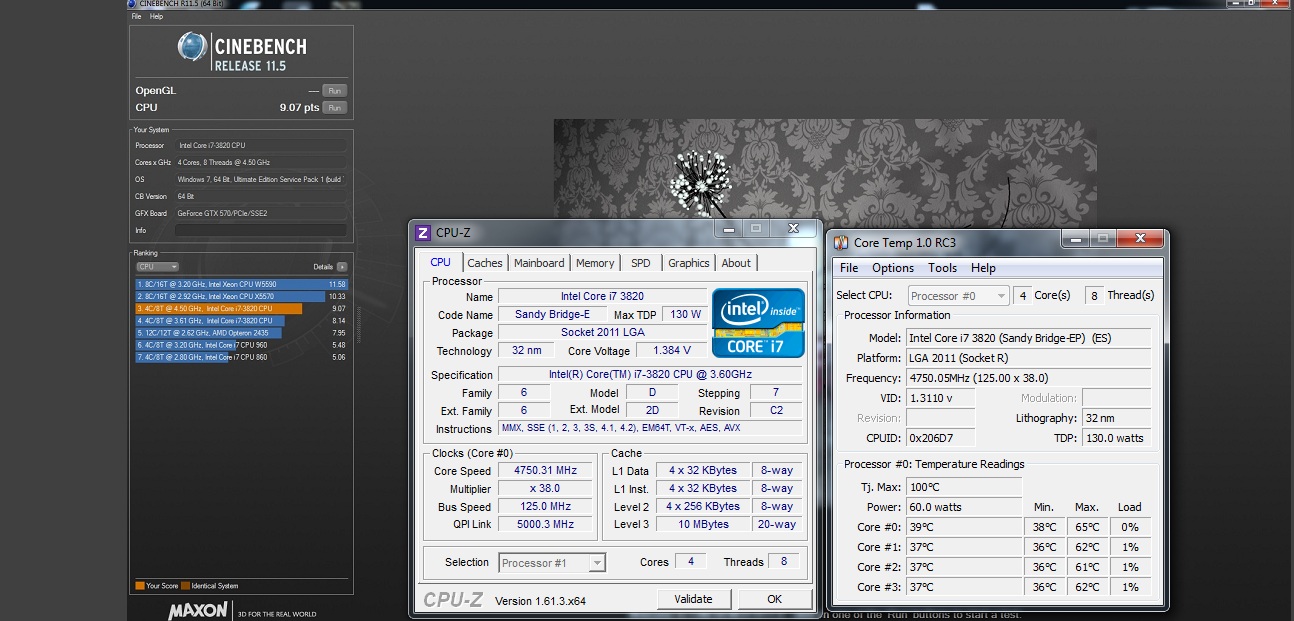The image size is (1294, 621).
Task: Click the Core Speed value 4750.31 MHz
Action: coord(545,470)
